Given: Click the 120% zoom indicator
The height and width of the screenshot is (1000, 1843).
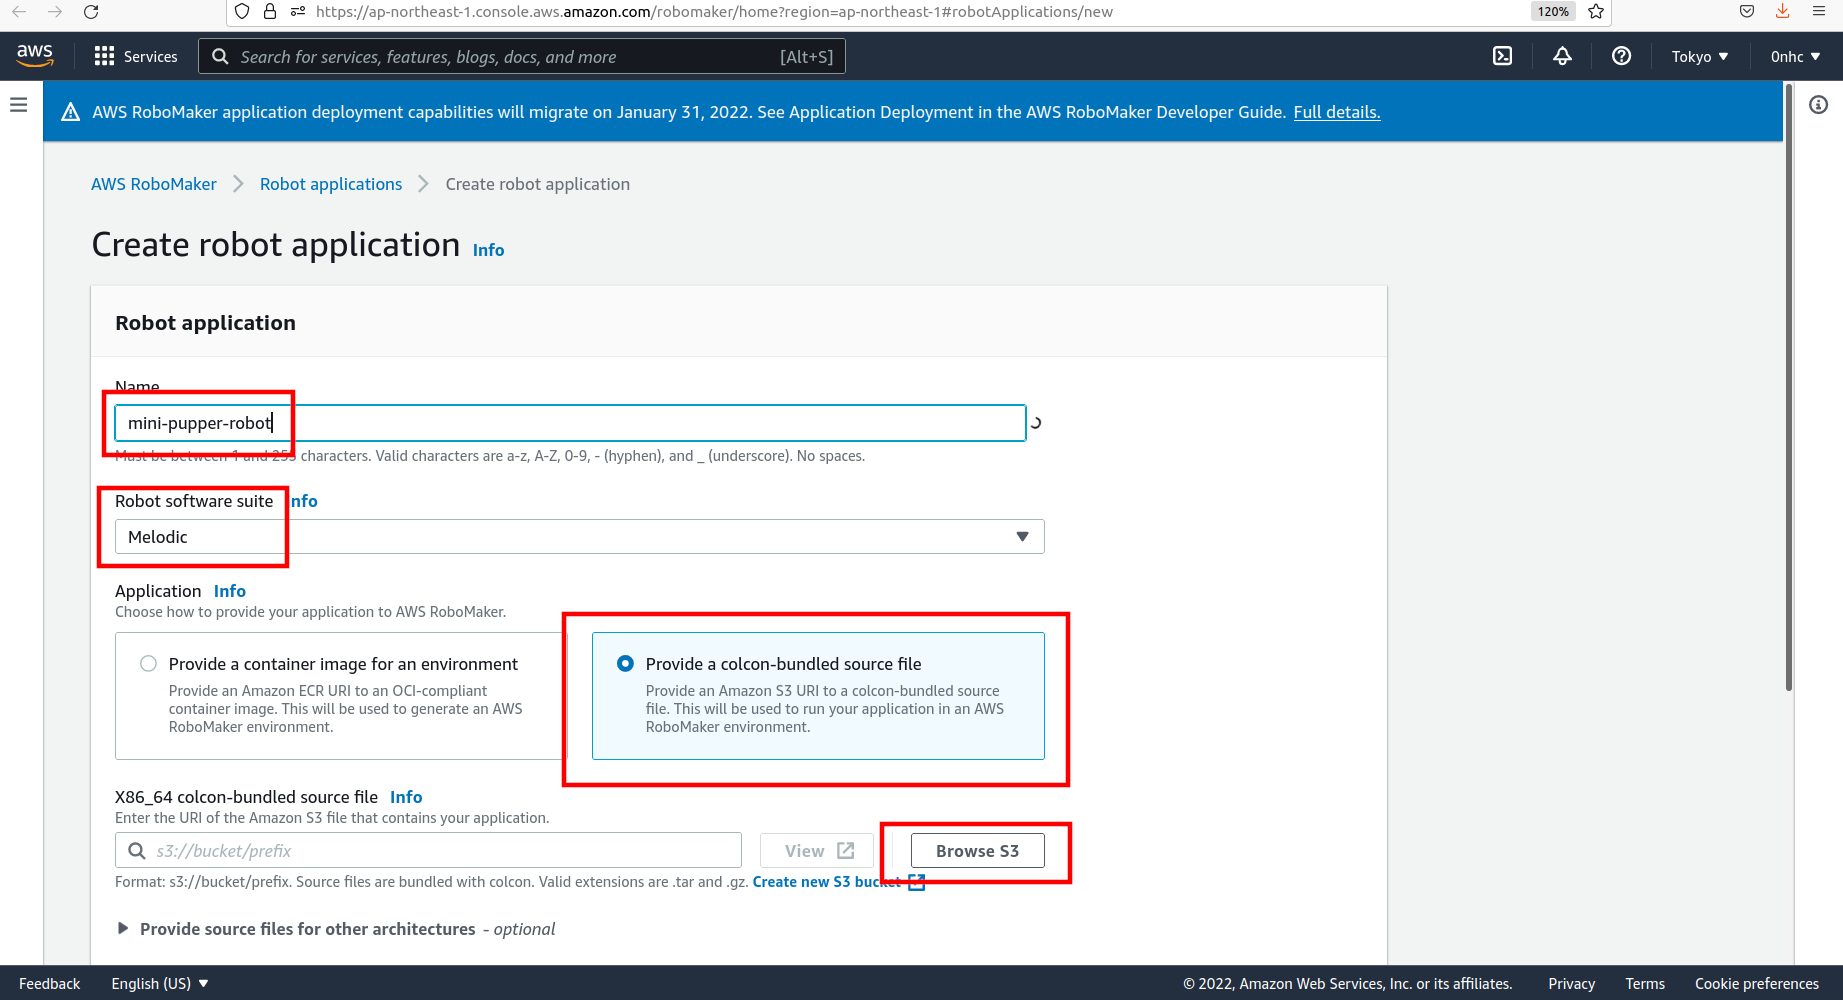Looking at the screenshot, I should 1553,12.
